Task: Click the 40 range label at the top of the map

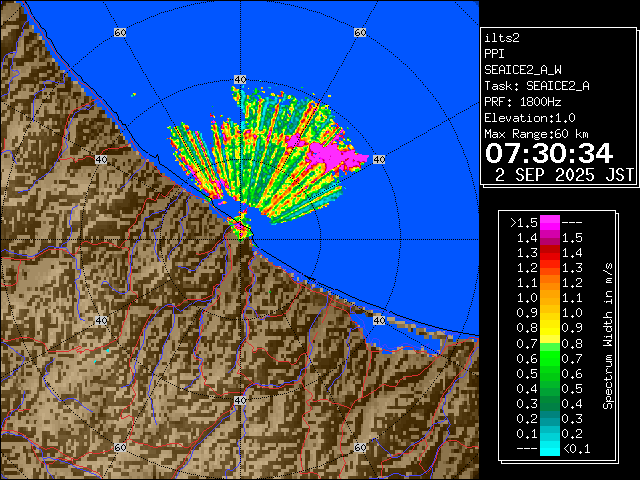Action: click(x=239, y=79)
